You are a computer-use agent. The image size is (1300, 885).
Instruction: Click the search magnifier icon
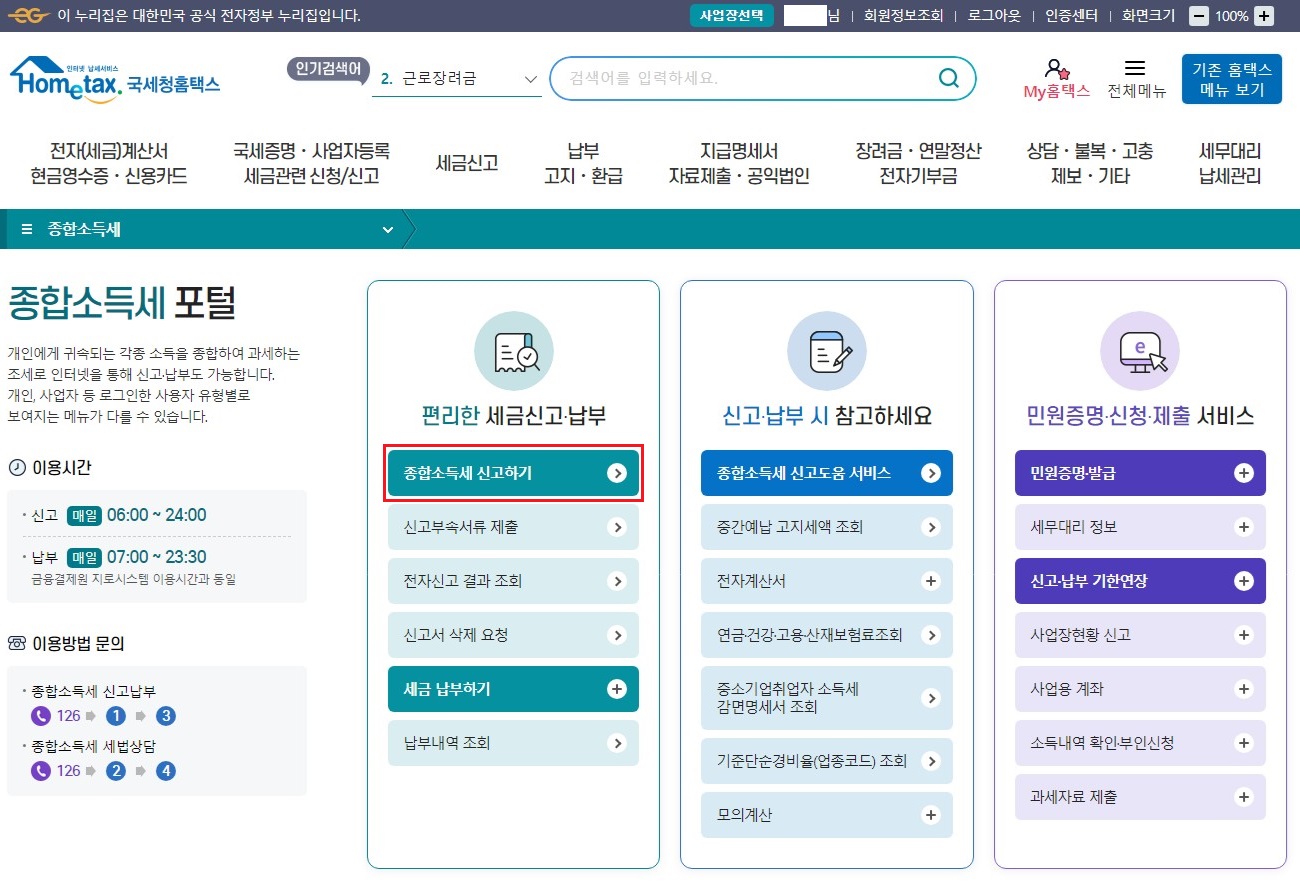948,78
